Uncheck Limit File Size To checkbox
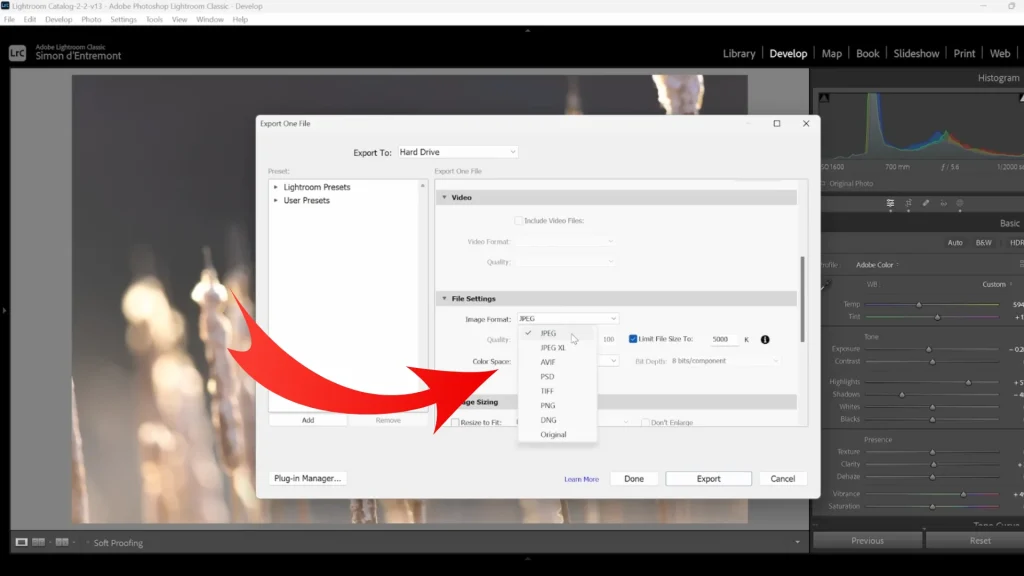This screenshot has height=576, width=1024. pos(633,339)
